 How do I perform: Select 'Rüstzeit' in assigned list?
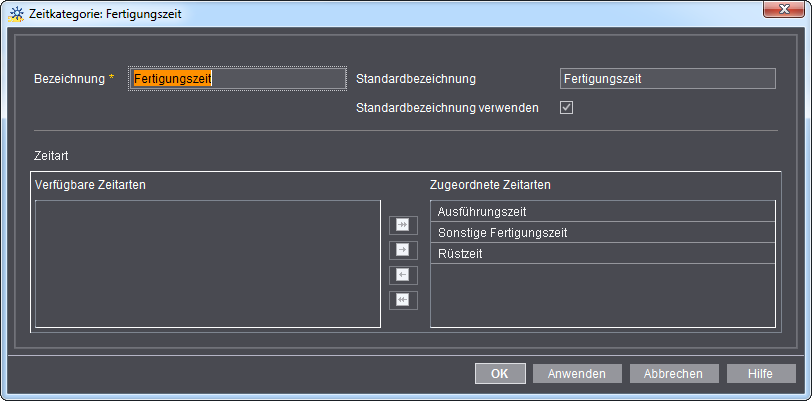click(x=602, y=254)
